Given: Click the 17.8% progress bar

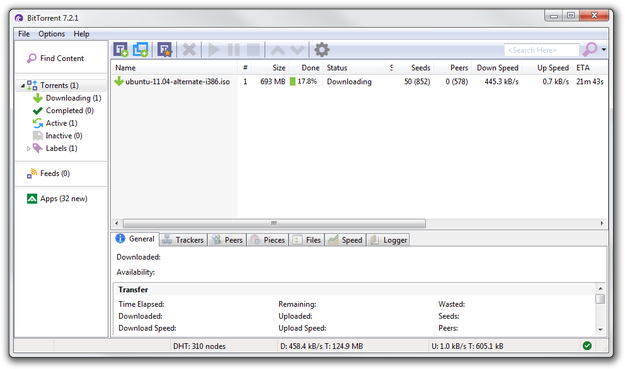Looking at the screenshot, I should pyautogui.click(x=305, y=82).
